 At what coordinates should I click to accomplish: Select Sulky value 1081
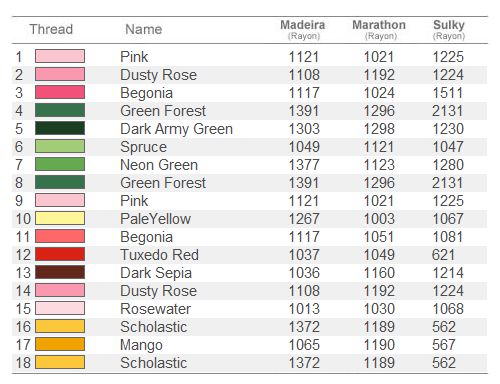tap(448, 237)
